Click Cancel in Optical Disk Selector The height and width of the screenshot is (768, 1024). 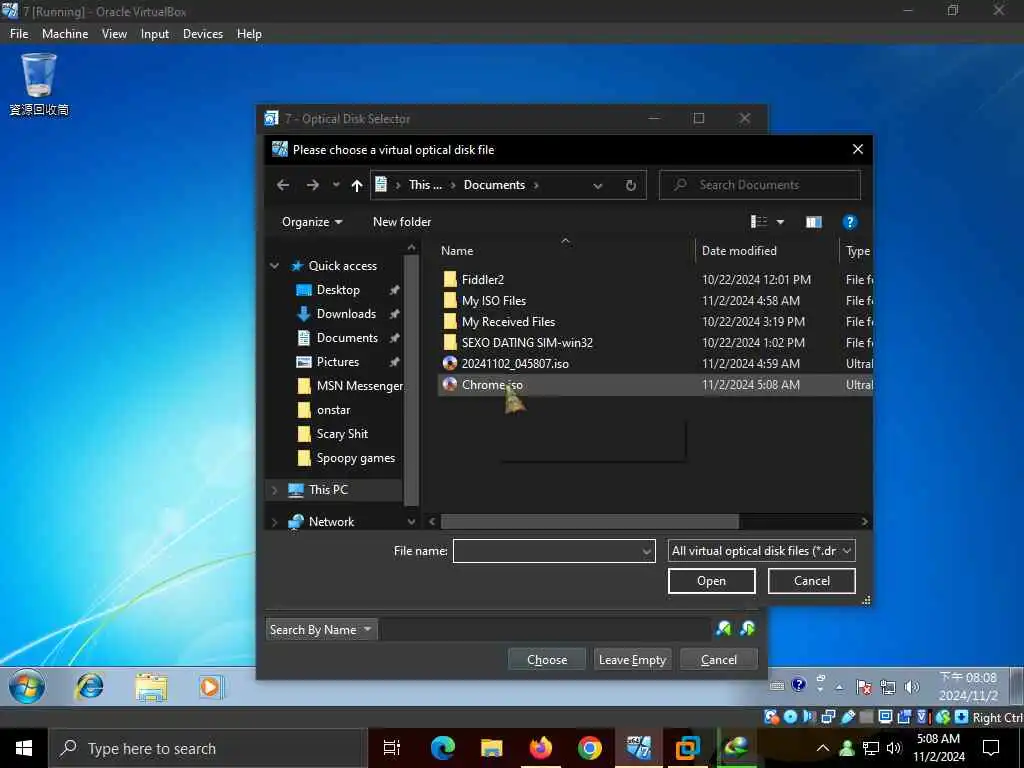coord(718,660)
